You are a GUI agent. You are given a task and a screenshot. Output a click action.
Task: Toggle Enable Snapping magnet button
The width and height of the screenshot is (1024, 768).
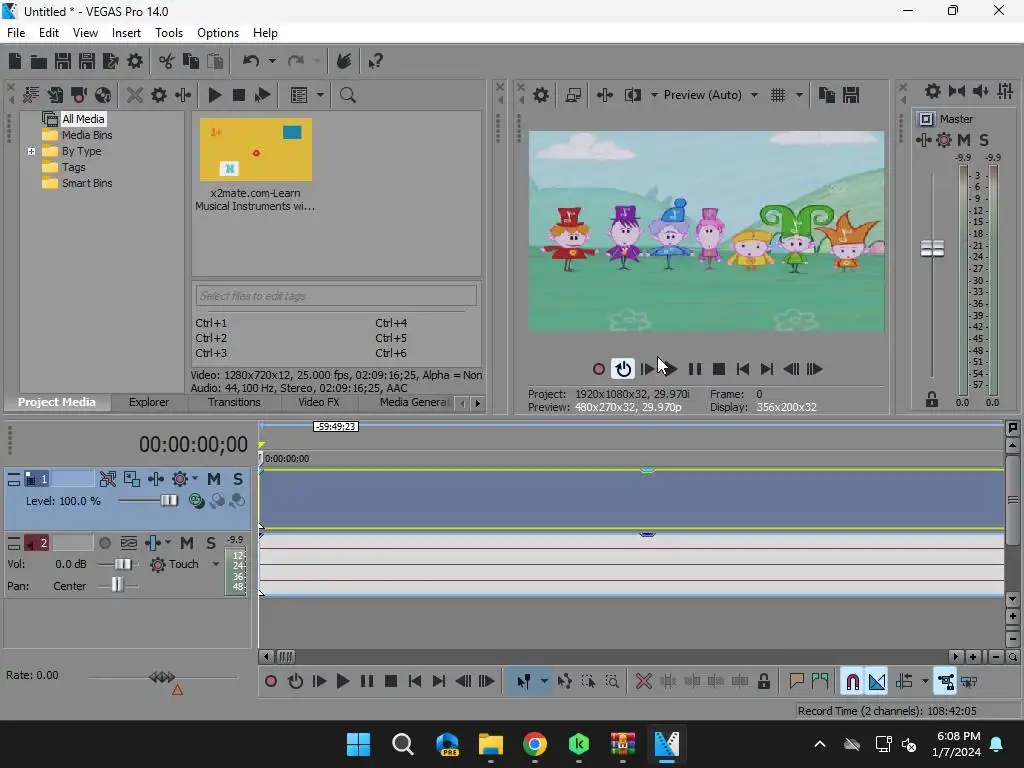coord(852,682)
